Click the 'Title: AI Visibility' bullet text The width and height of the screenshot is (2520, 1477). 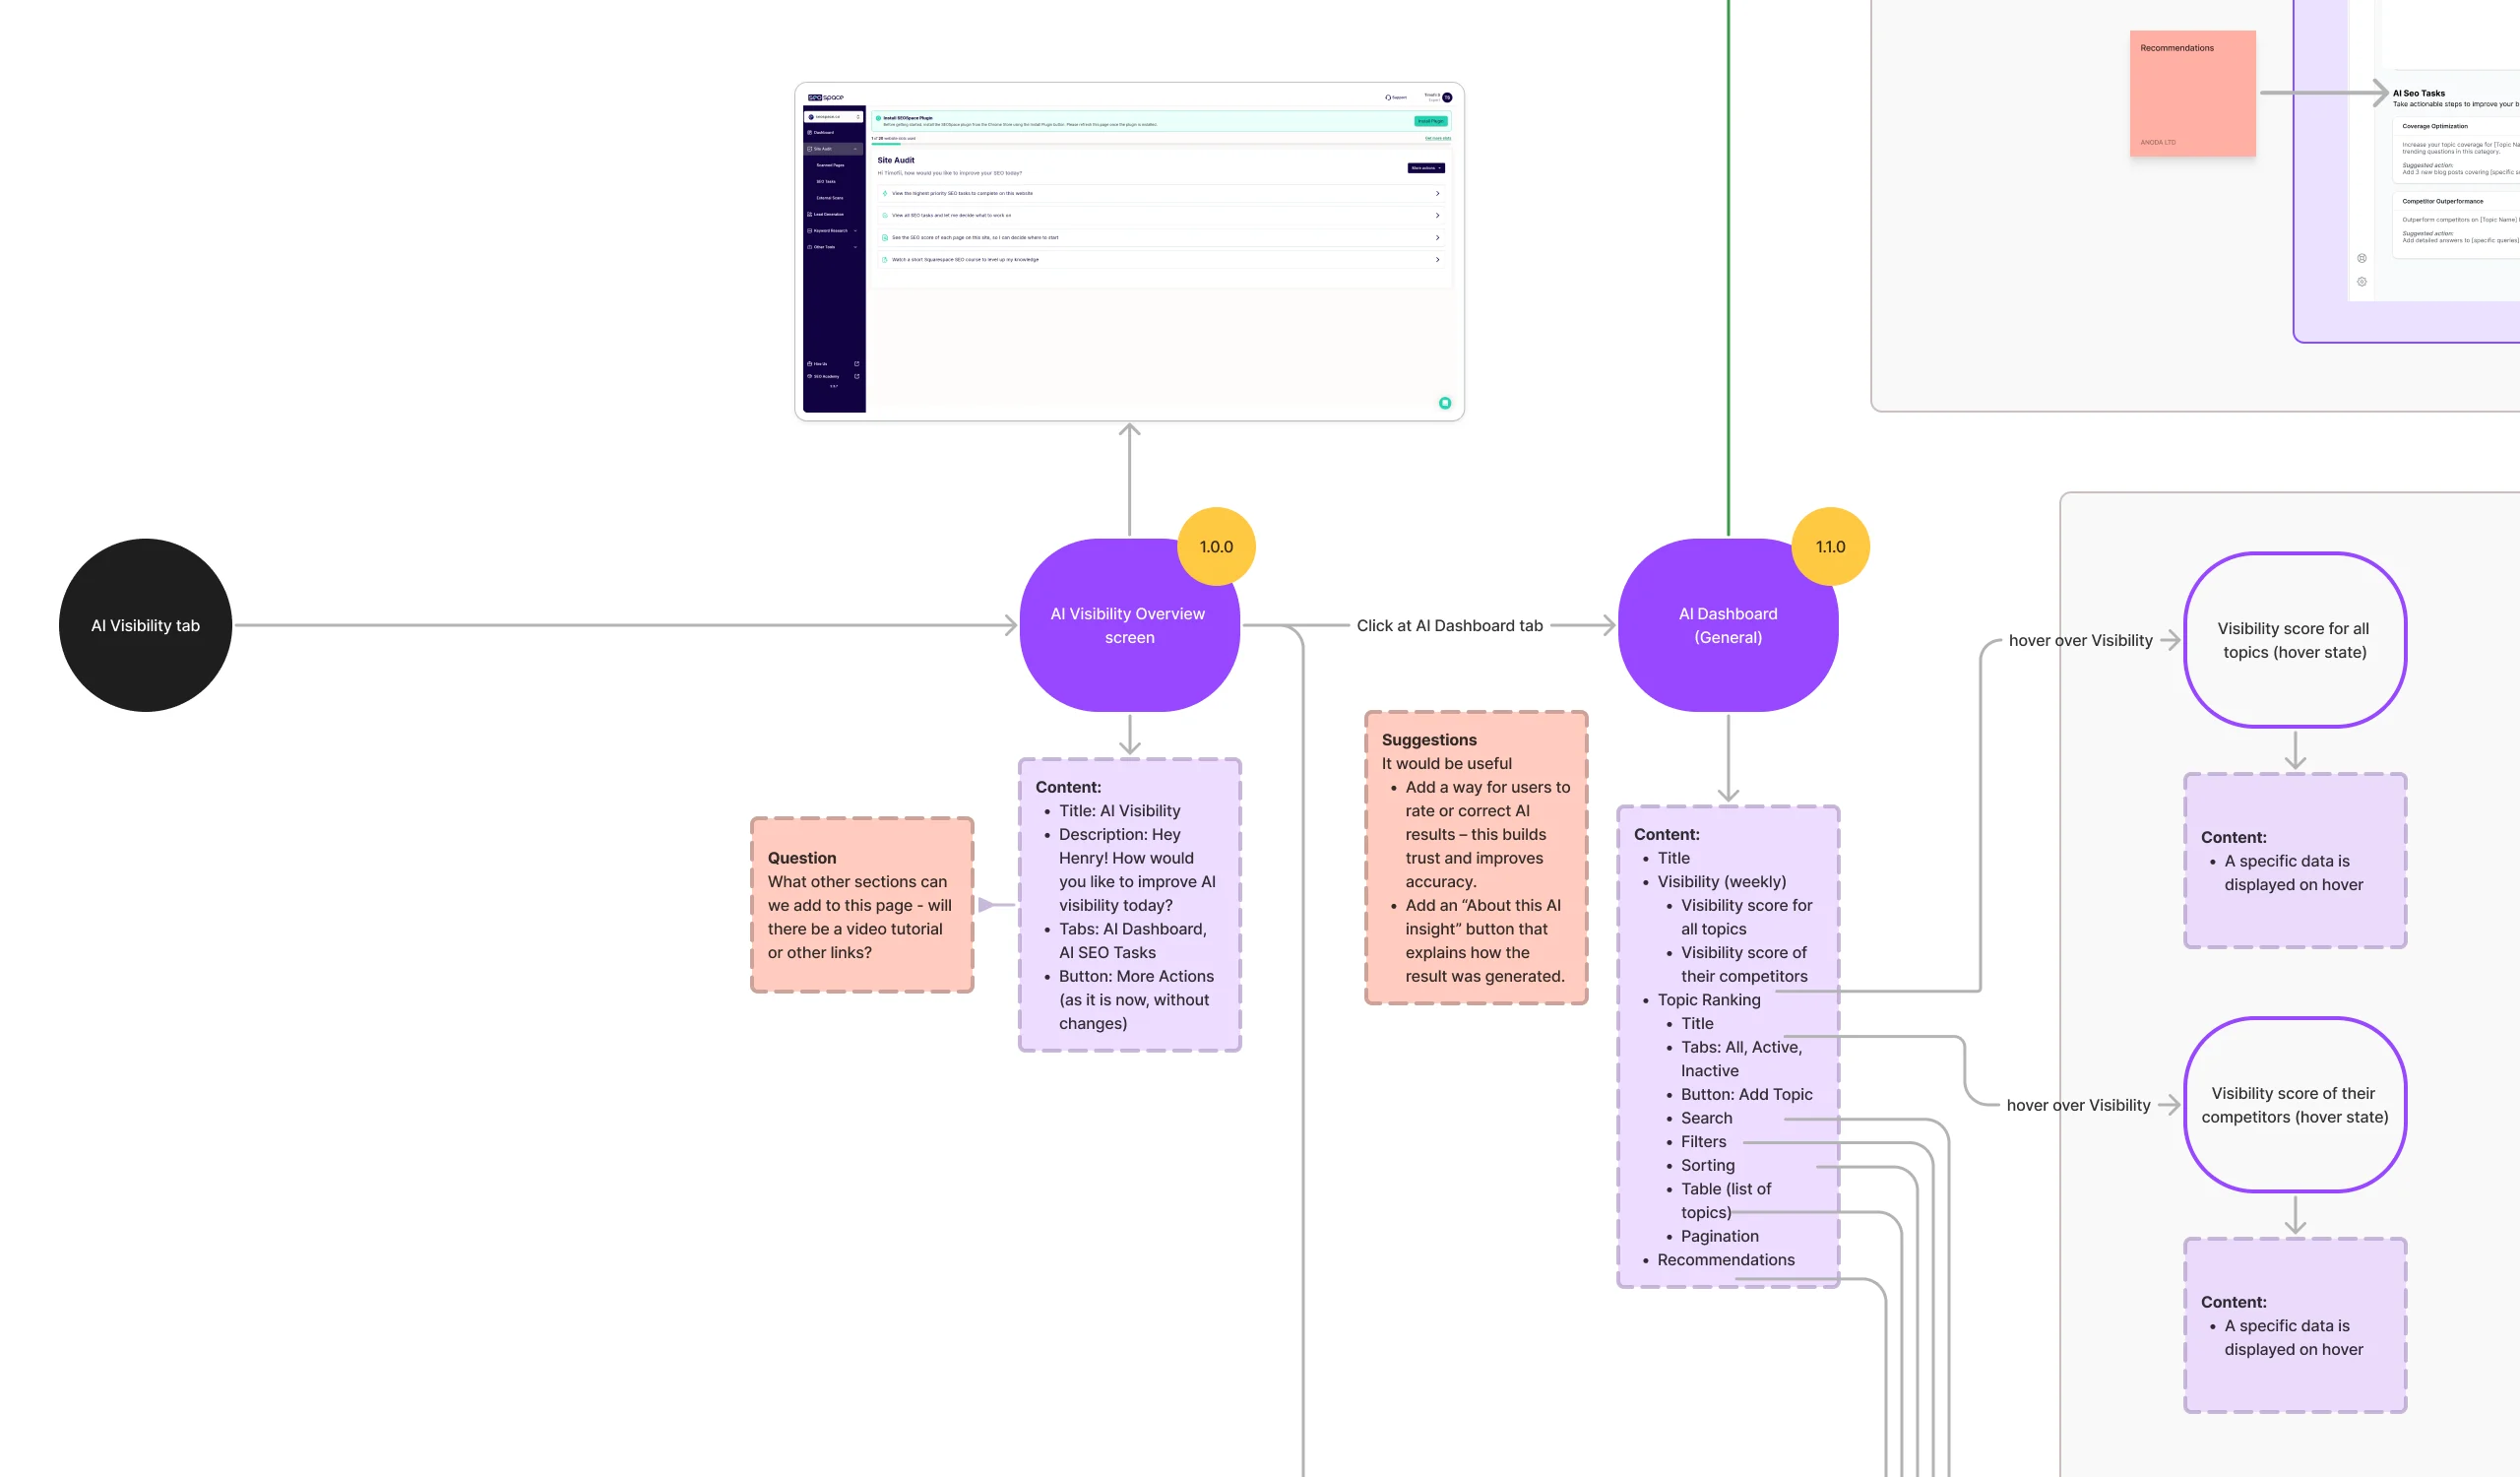1119,811
